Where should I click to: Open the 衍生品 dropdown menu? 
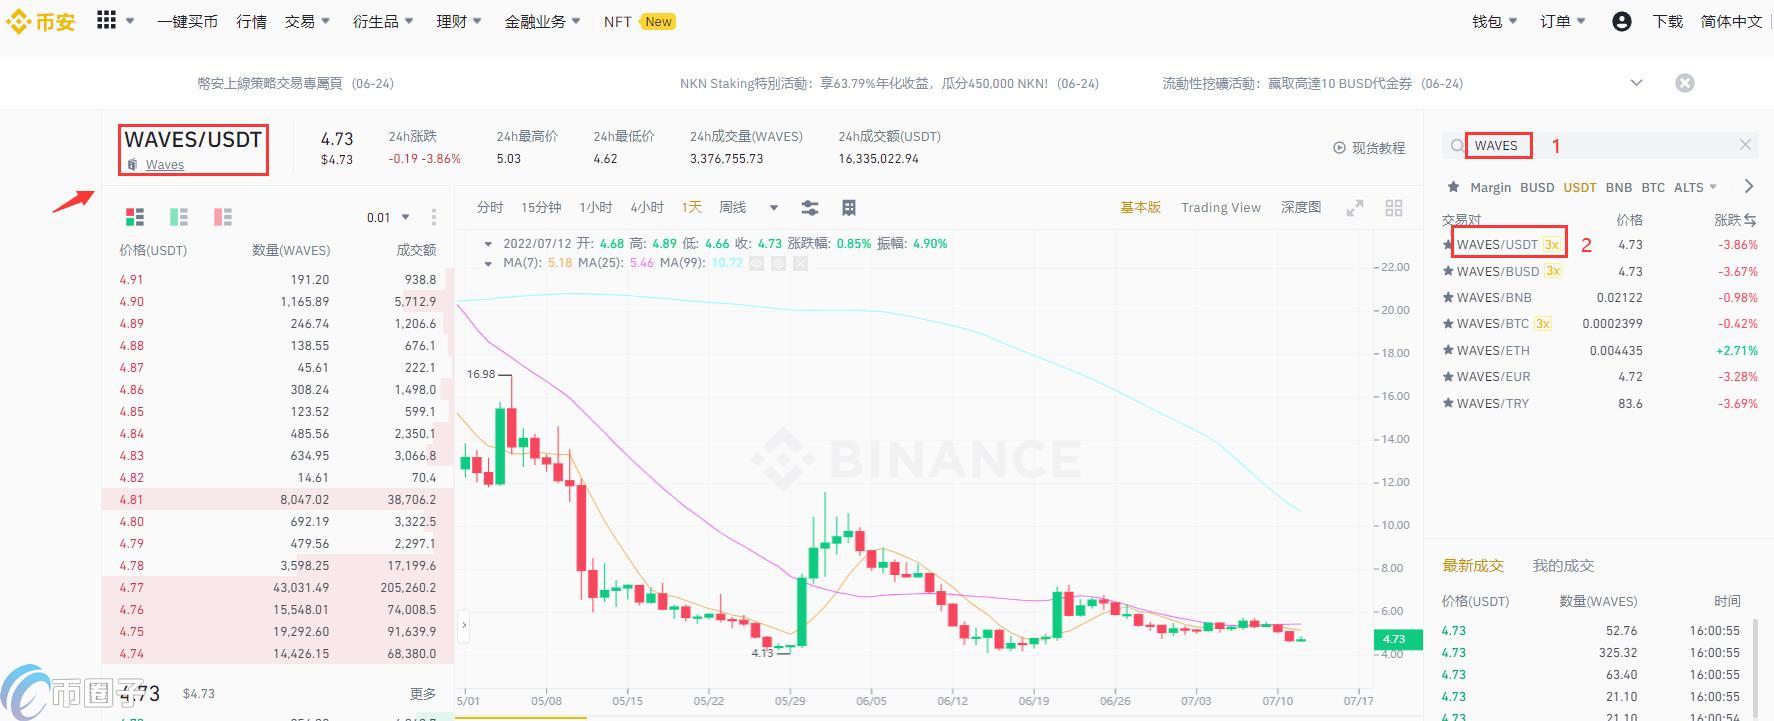pos(383,21)
